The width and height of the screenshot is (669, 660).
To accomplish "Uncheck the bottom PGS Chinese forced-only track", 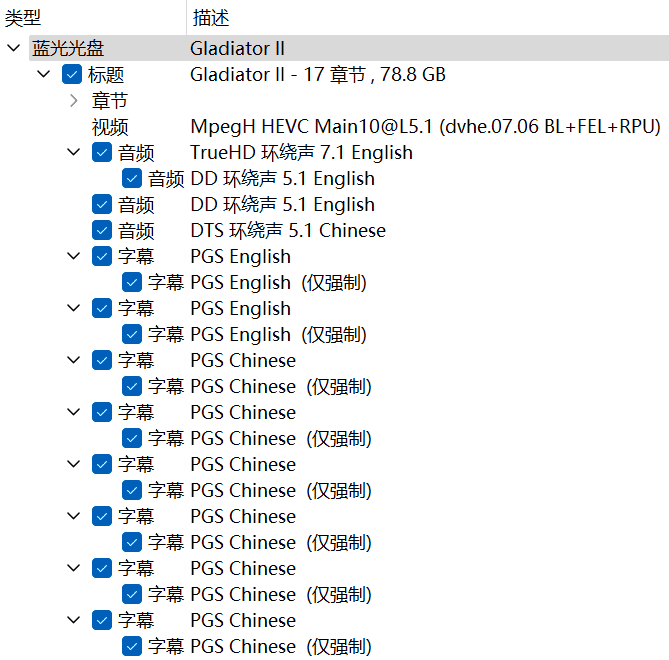I will pos(132,647).
